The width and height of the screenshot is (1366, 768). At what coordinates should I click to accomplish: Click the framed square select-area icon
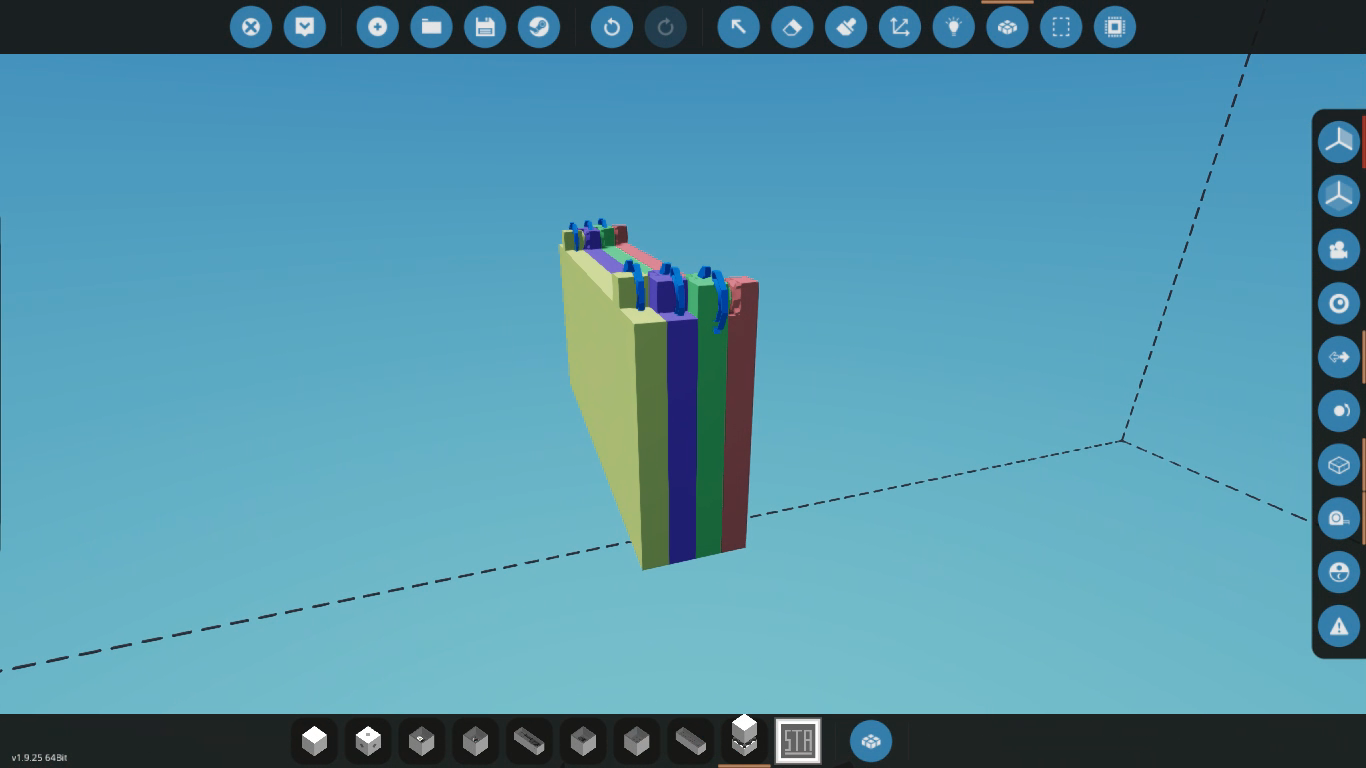(x=1115, y=27)
